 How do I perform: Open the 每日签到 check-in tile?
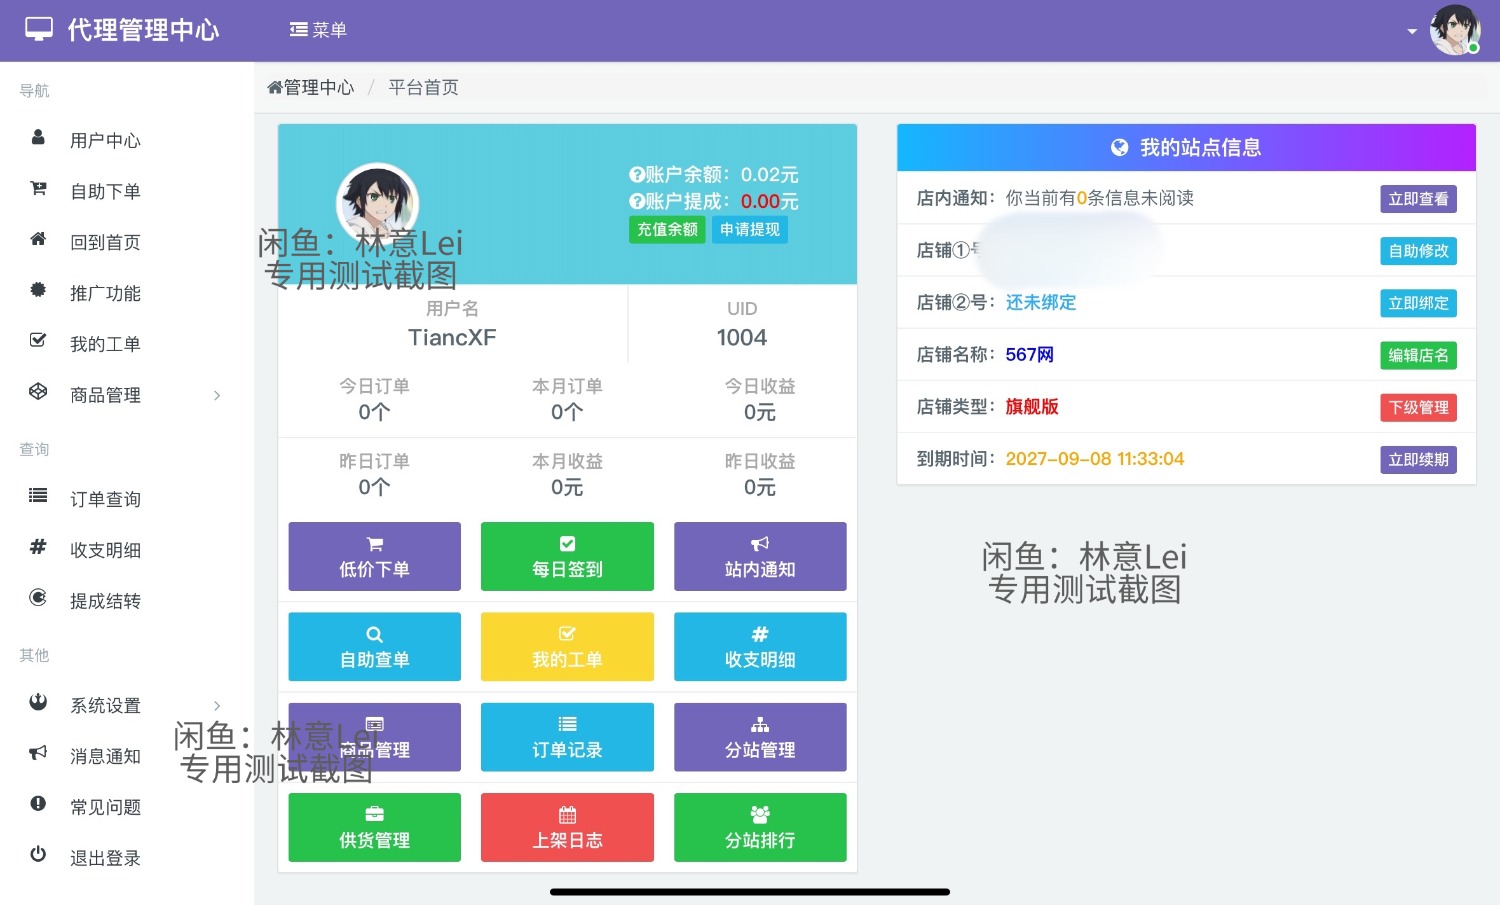(567, 556)
